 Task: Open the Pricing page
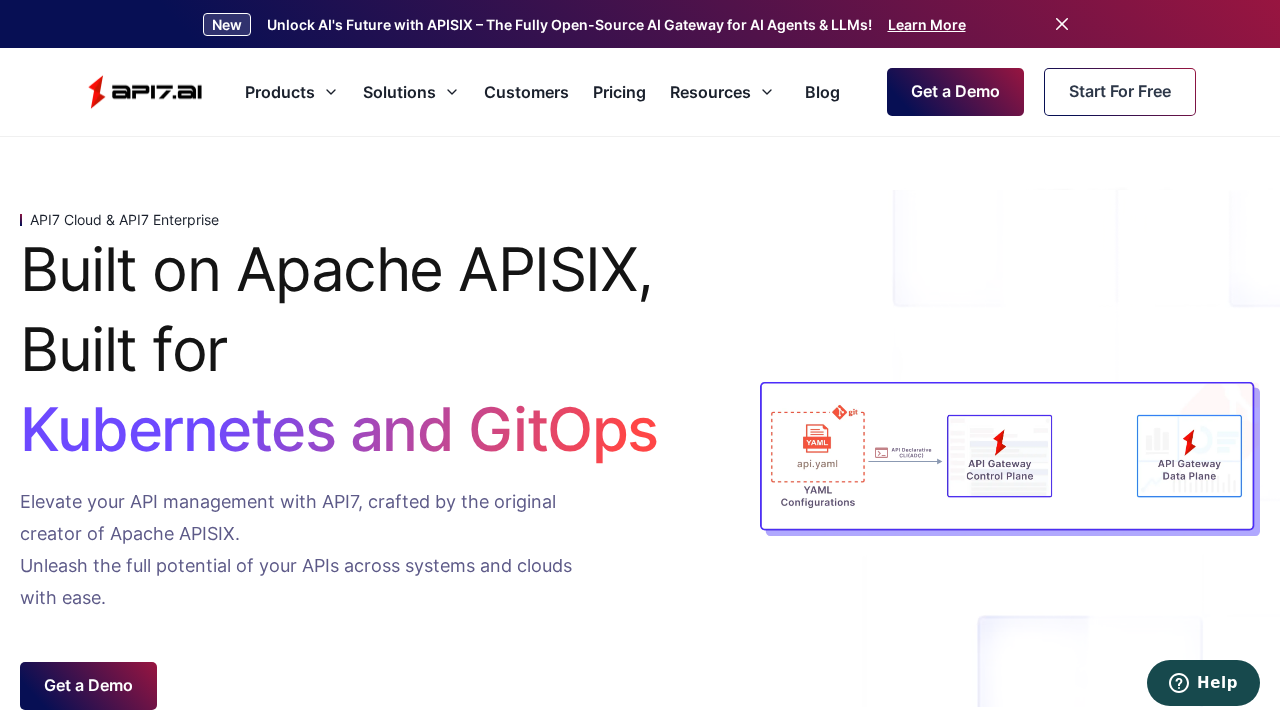[x=619, y=92]
